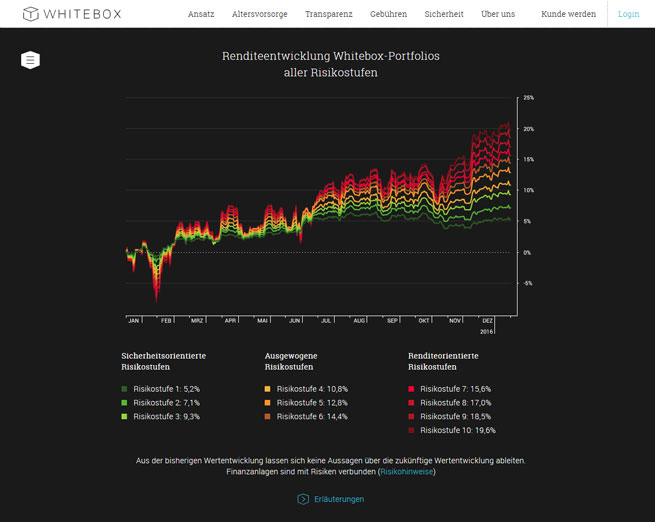Click the Risikostufe 8 red swatch
655x522 pixels.
[411, 403]
